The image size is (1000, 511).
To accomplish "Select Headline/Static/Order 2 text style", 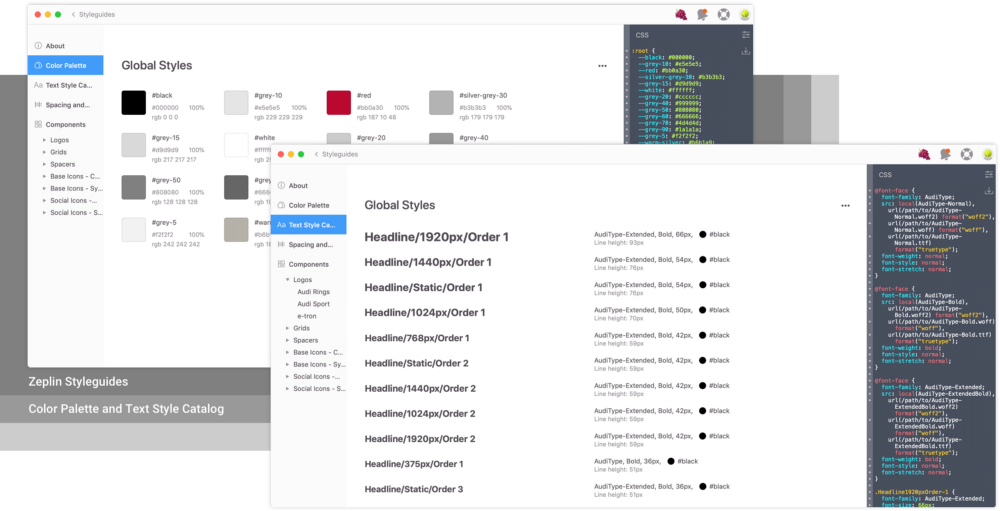I will coord(416,363).
